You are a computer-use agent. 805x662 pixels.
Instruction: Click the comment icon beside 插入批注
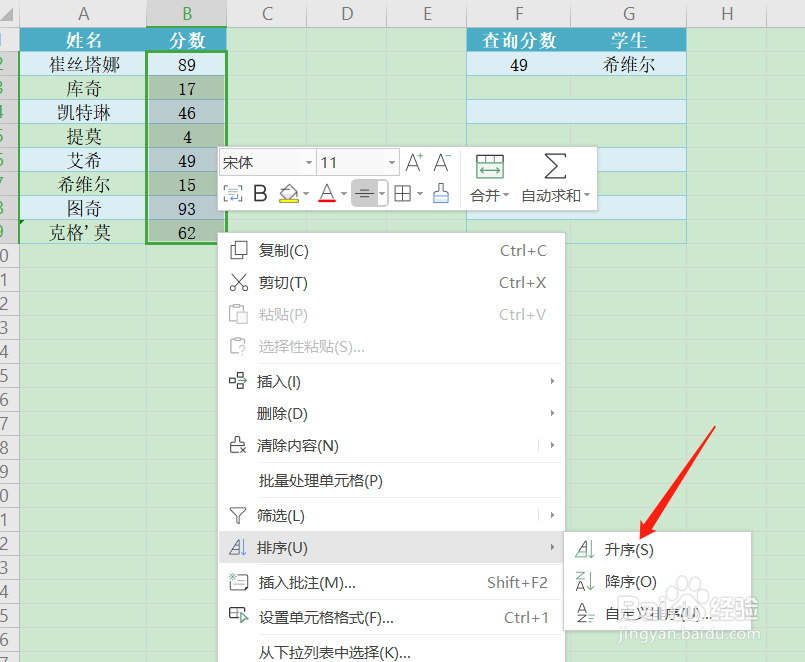click(x=238, y=582)
